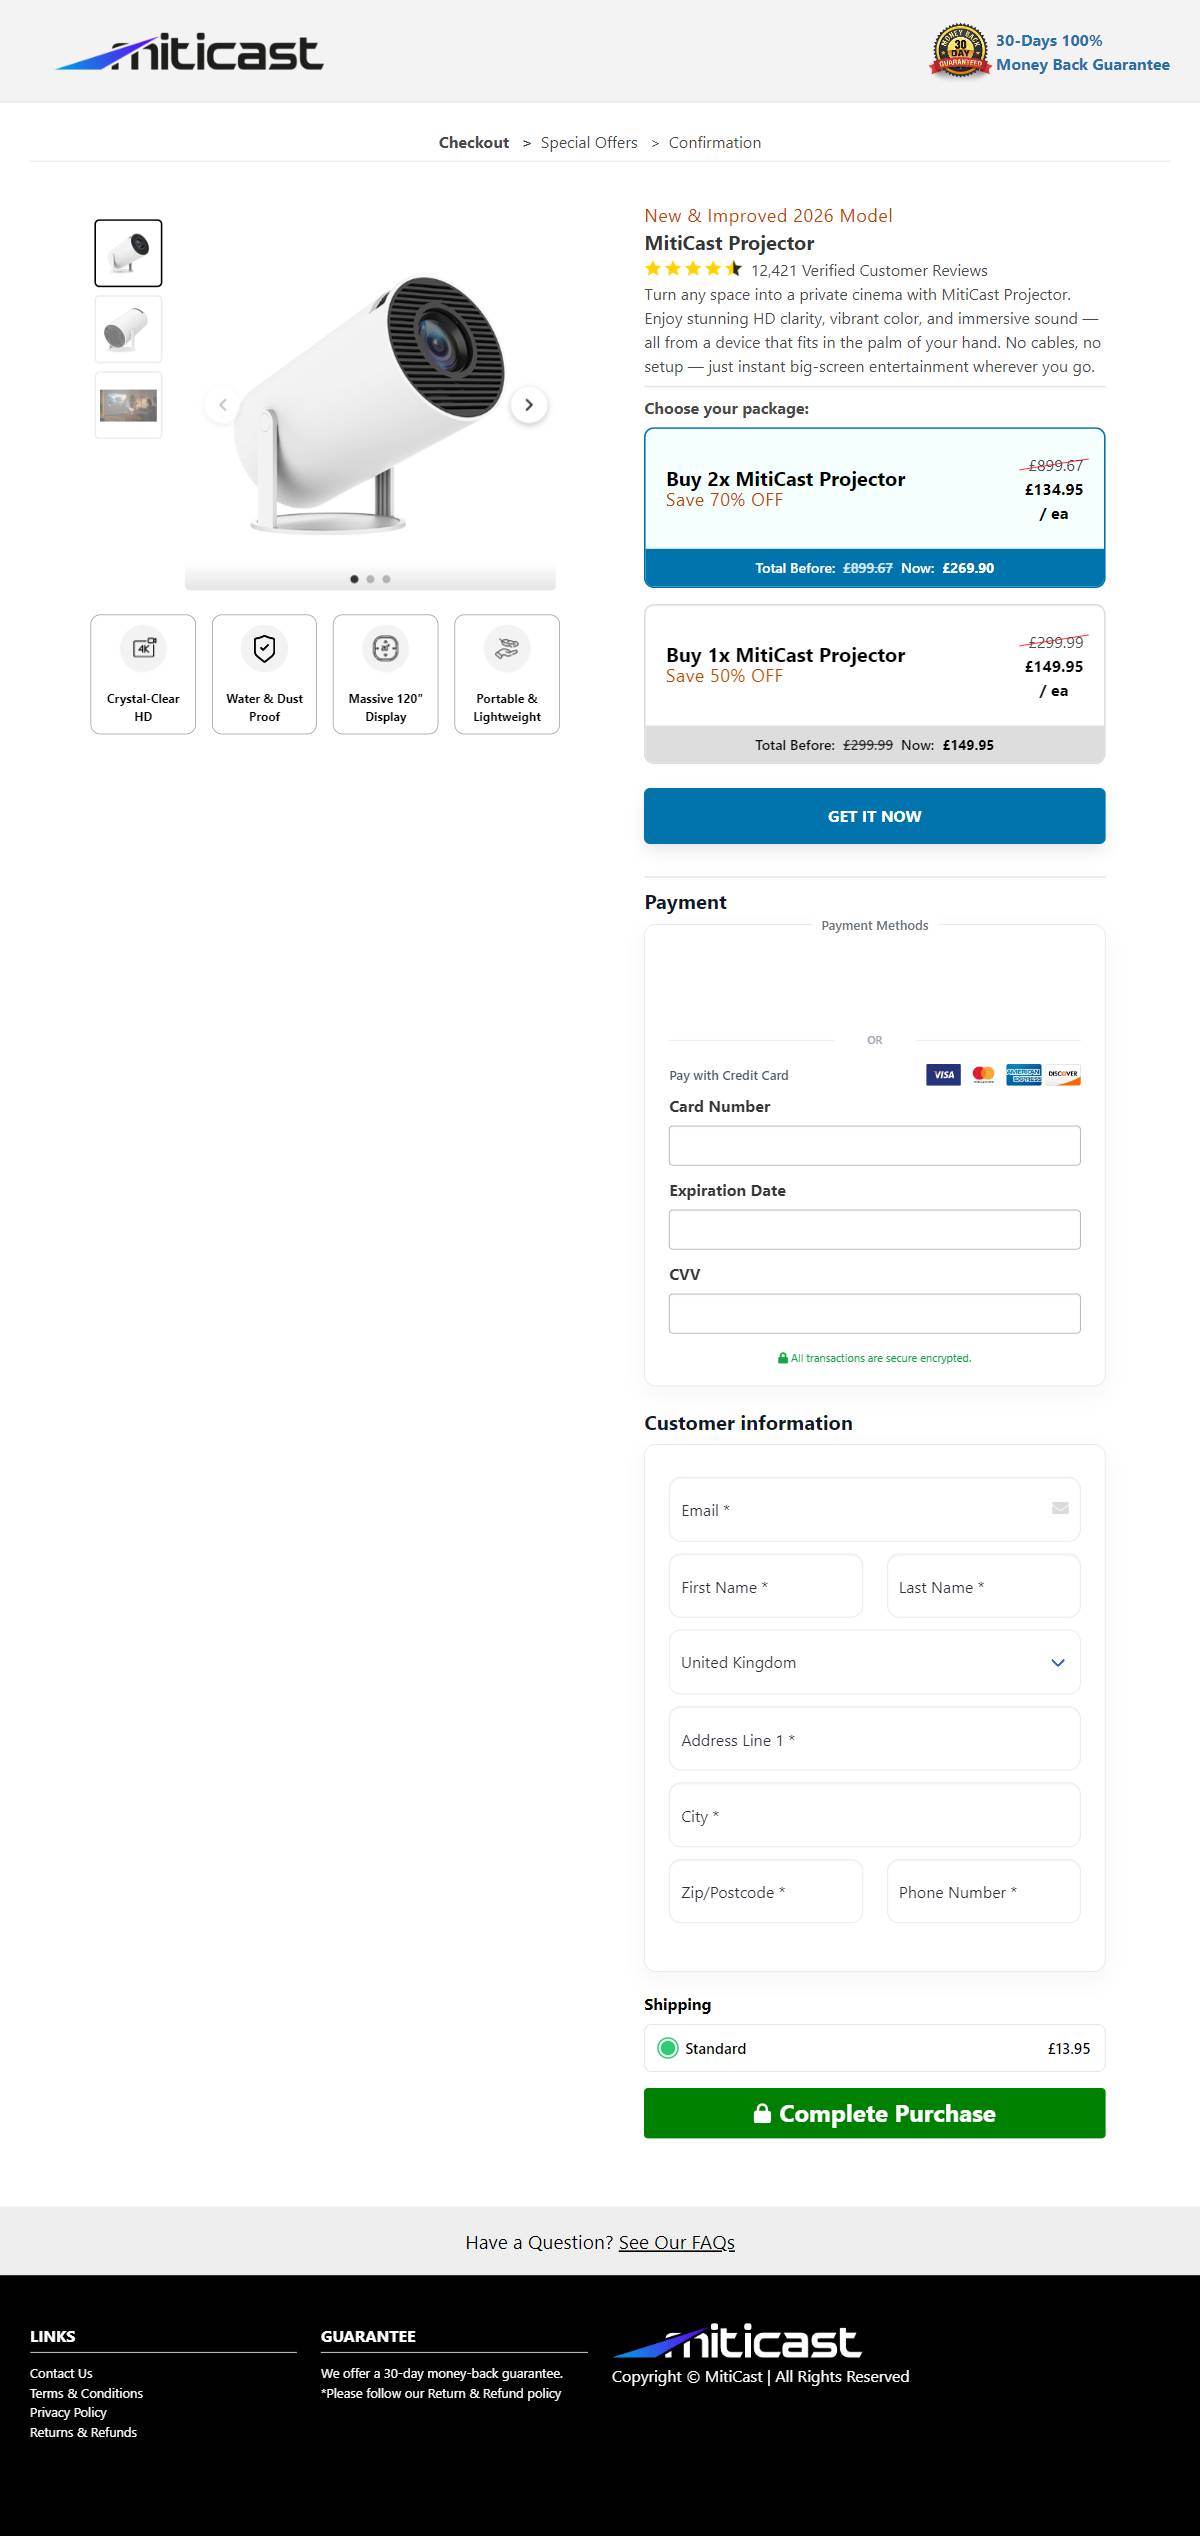Select the Standard shipping radio option
The image size is (1200, 2536).
(x=668, y=2048)
